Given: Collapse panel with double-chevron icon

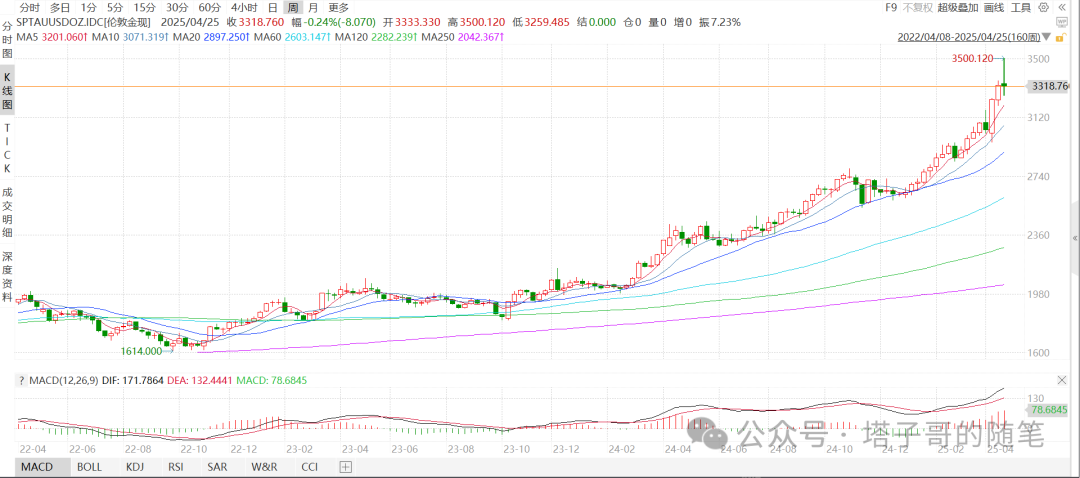Looking at the screenshot, I should pyautogui.click(x=1063, y=8).
